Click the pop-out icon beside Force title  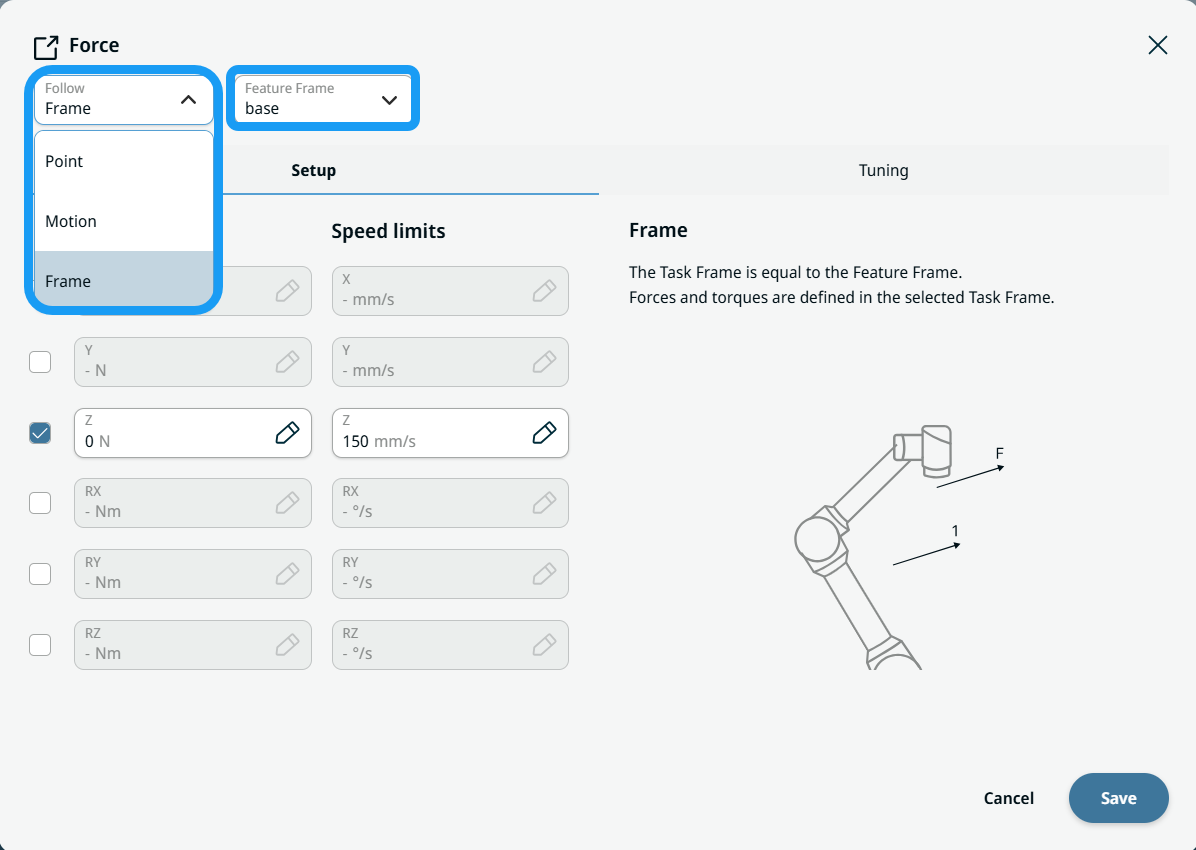click(x=46, y=47)
